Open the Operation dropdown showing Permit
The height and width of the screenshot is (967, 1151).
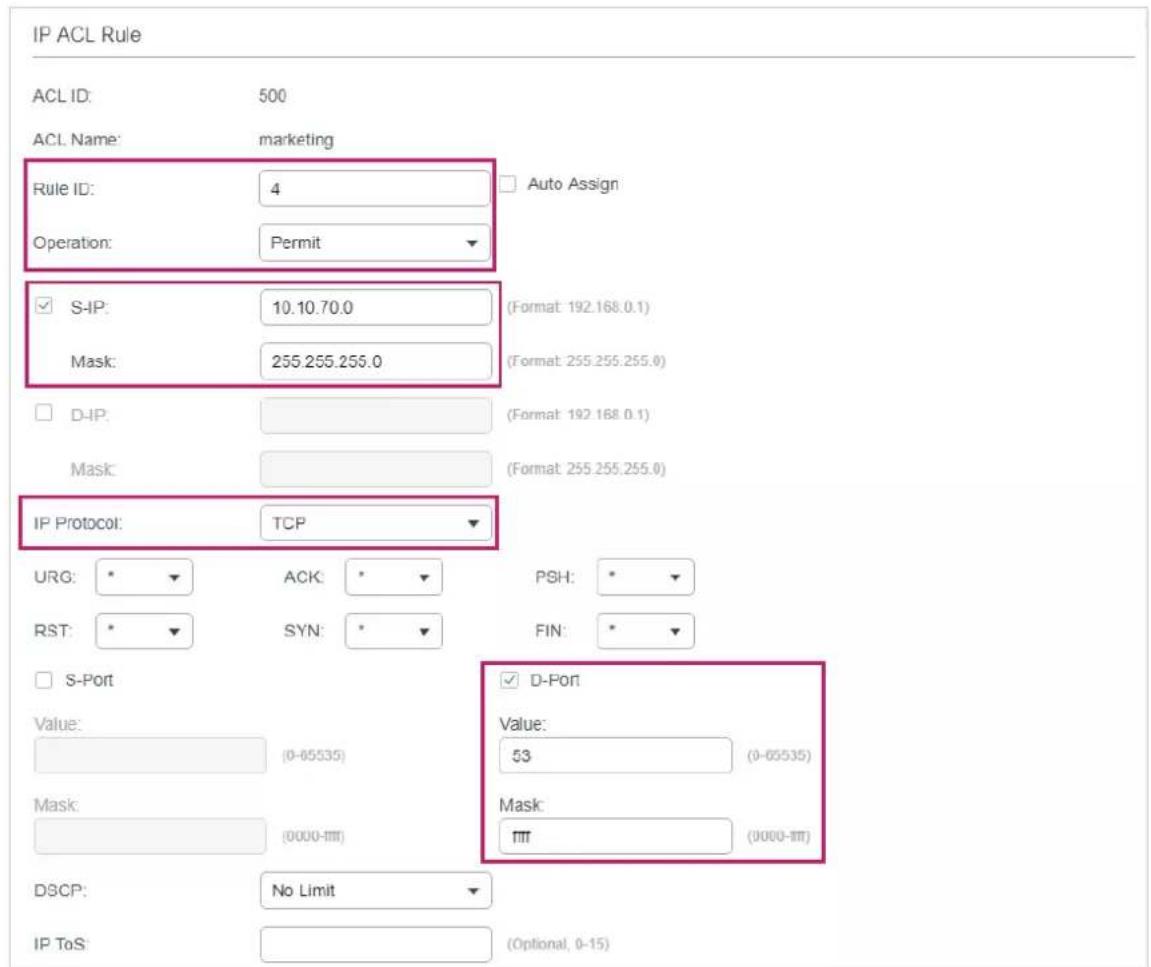(x=375, y=242)
